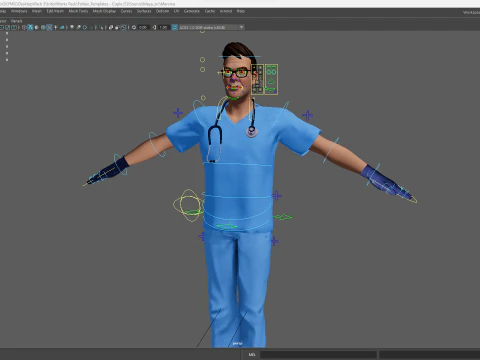
Task: Open the Edit Mesh menu
Action: [55, 11]
